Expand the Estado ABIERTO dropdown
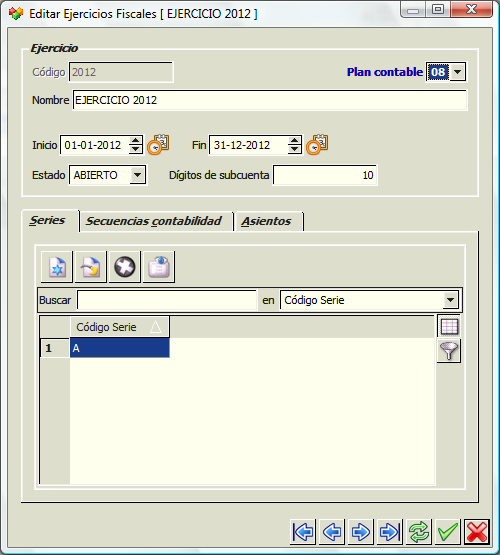 [137, 175]
